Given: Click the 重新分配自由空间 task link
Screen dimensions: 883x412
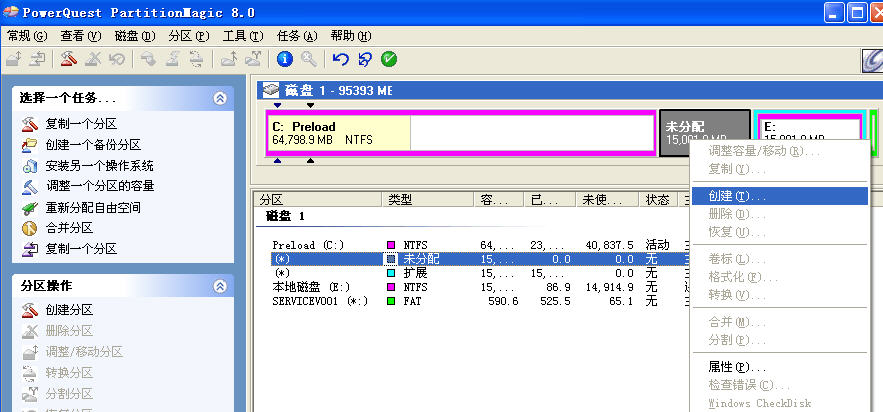Looking at the screenshot, I should pyautogui.click(x=93, y=208).
